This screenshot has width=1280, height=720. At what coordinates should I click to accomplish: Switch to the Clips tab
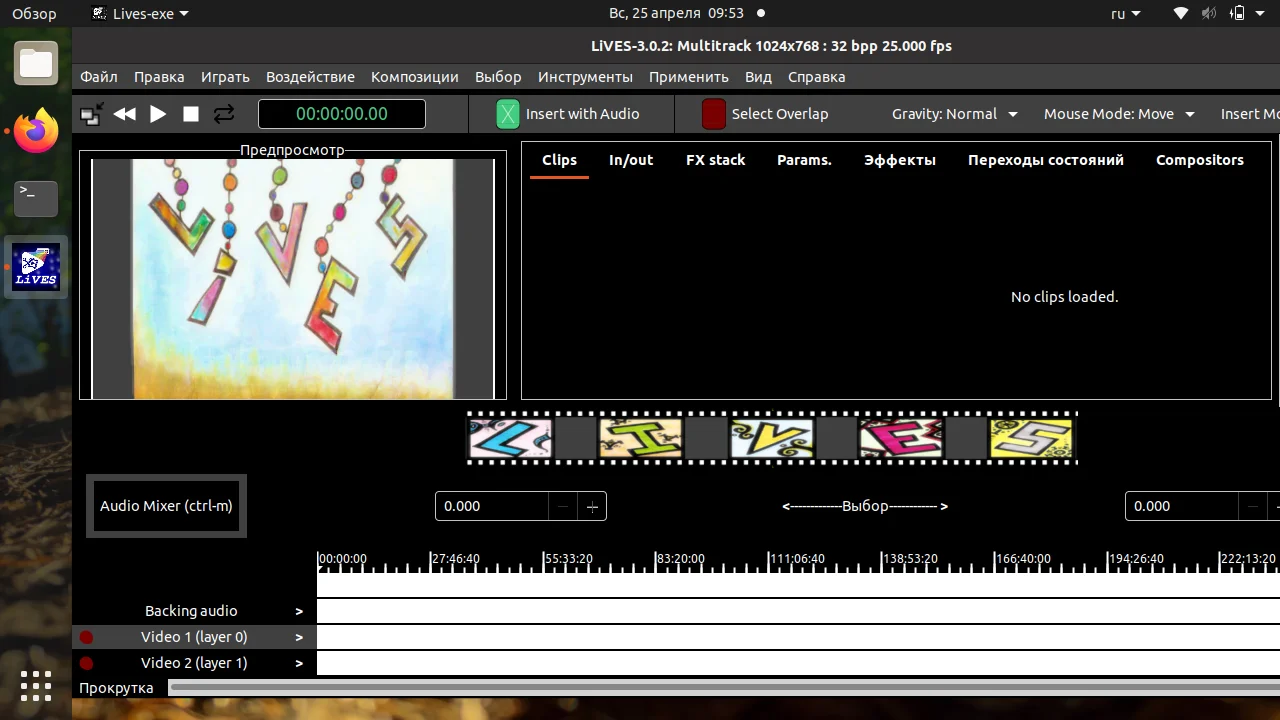pyautogui.click(x=559, y=160)
